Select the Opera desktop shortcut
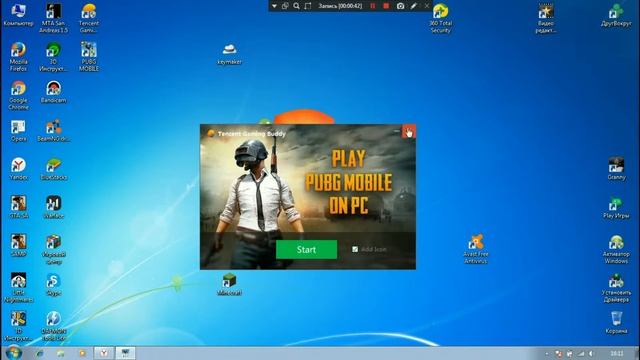Screen dimensions: 640x360 point(18,131)
